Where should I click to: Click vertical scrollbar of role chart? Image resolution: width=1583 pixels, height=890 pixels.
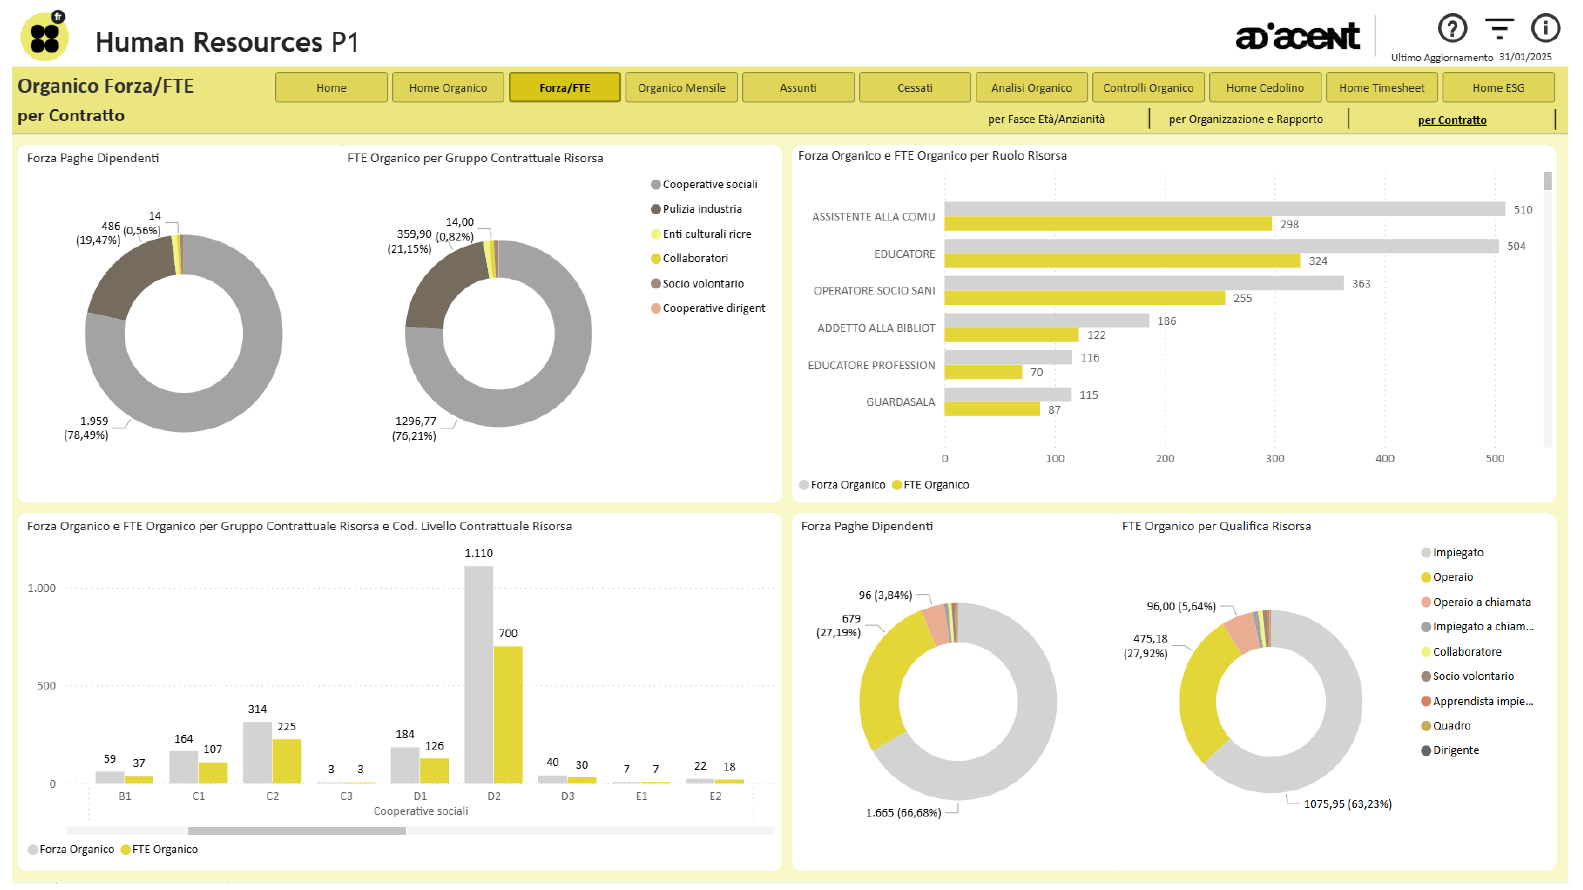[1547, 181]
